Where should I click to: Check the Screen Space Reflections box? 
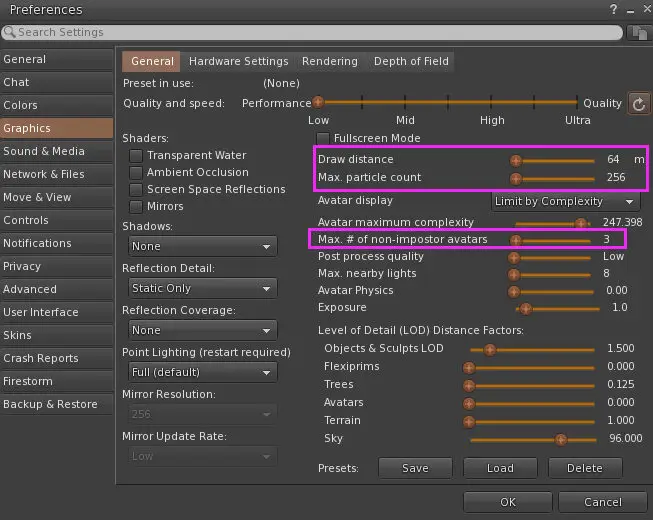pos(136,190)
